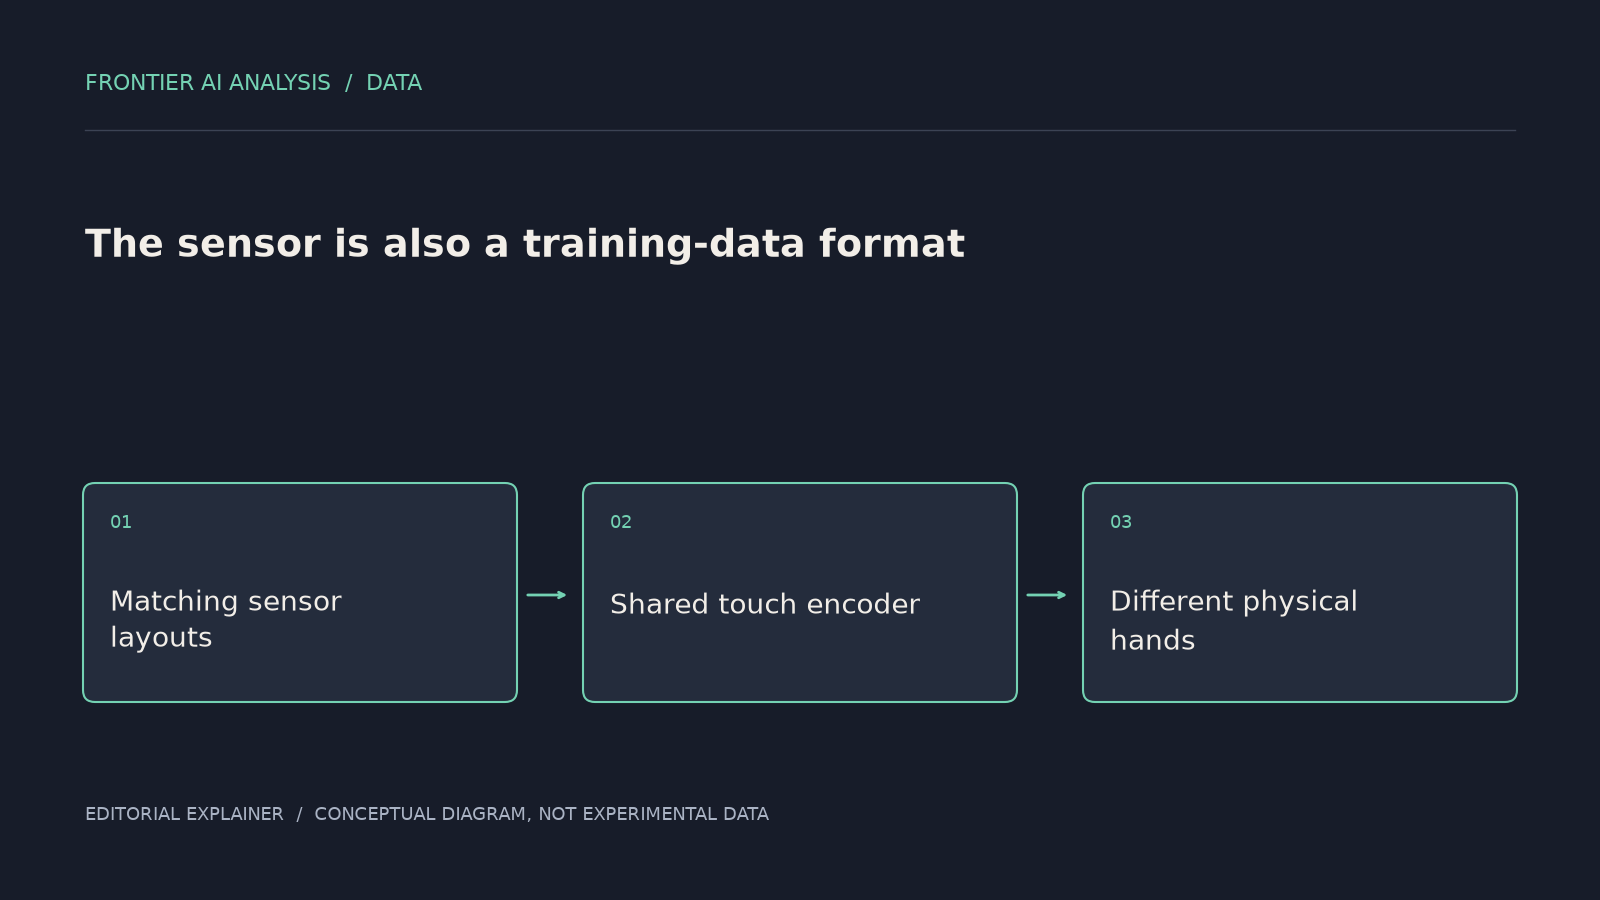This screenshot has height=900, width=1600.
Task: Select the Different physical text line
Action: [1234, 601]
